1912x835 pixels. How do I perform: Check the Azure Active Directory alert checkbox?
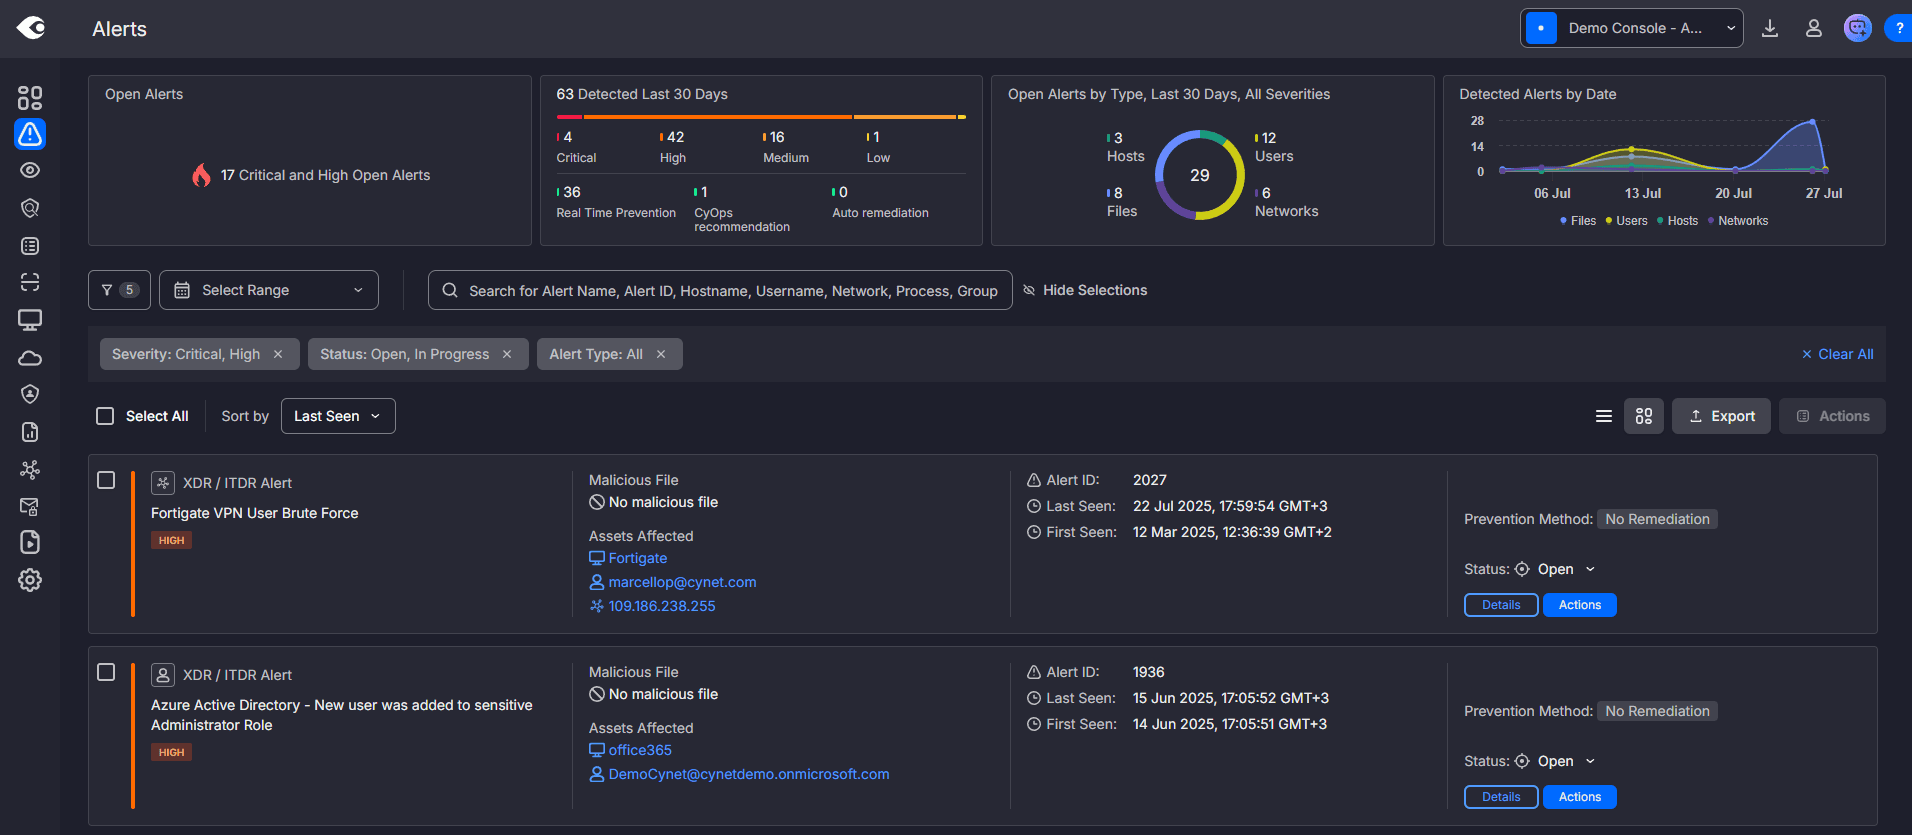(x=106, y=672)
